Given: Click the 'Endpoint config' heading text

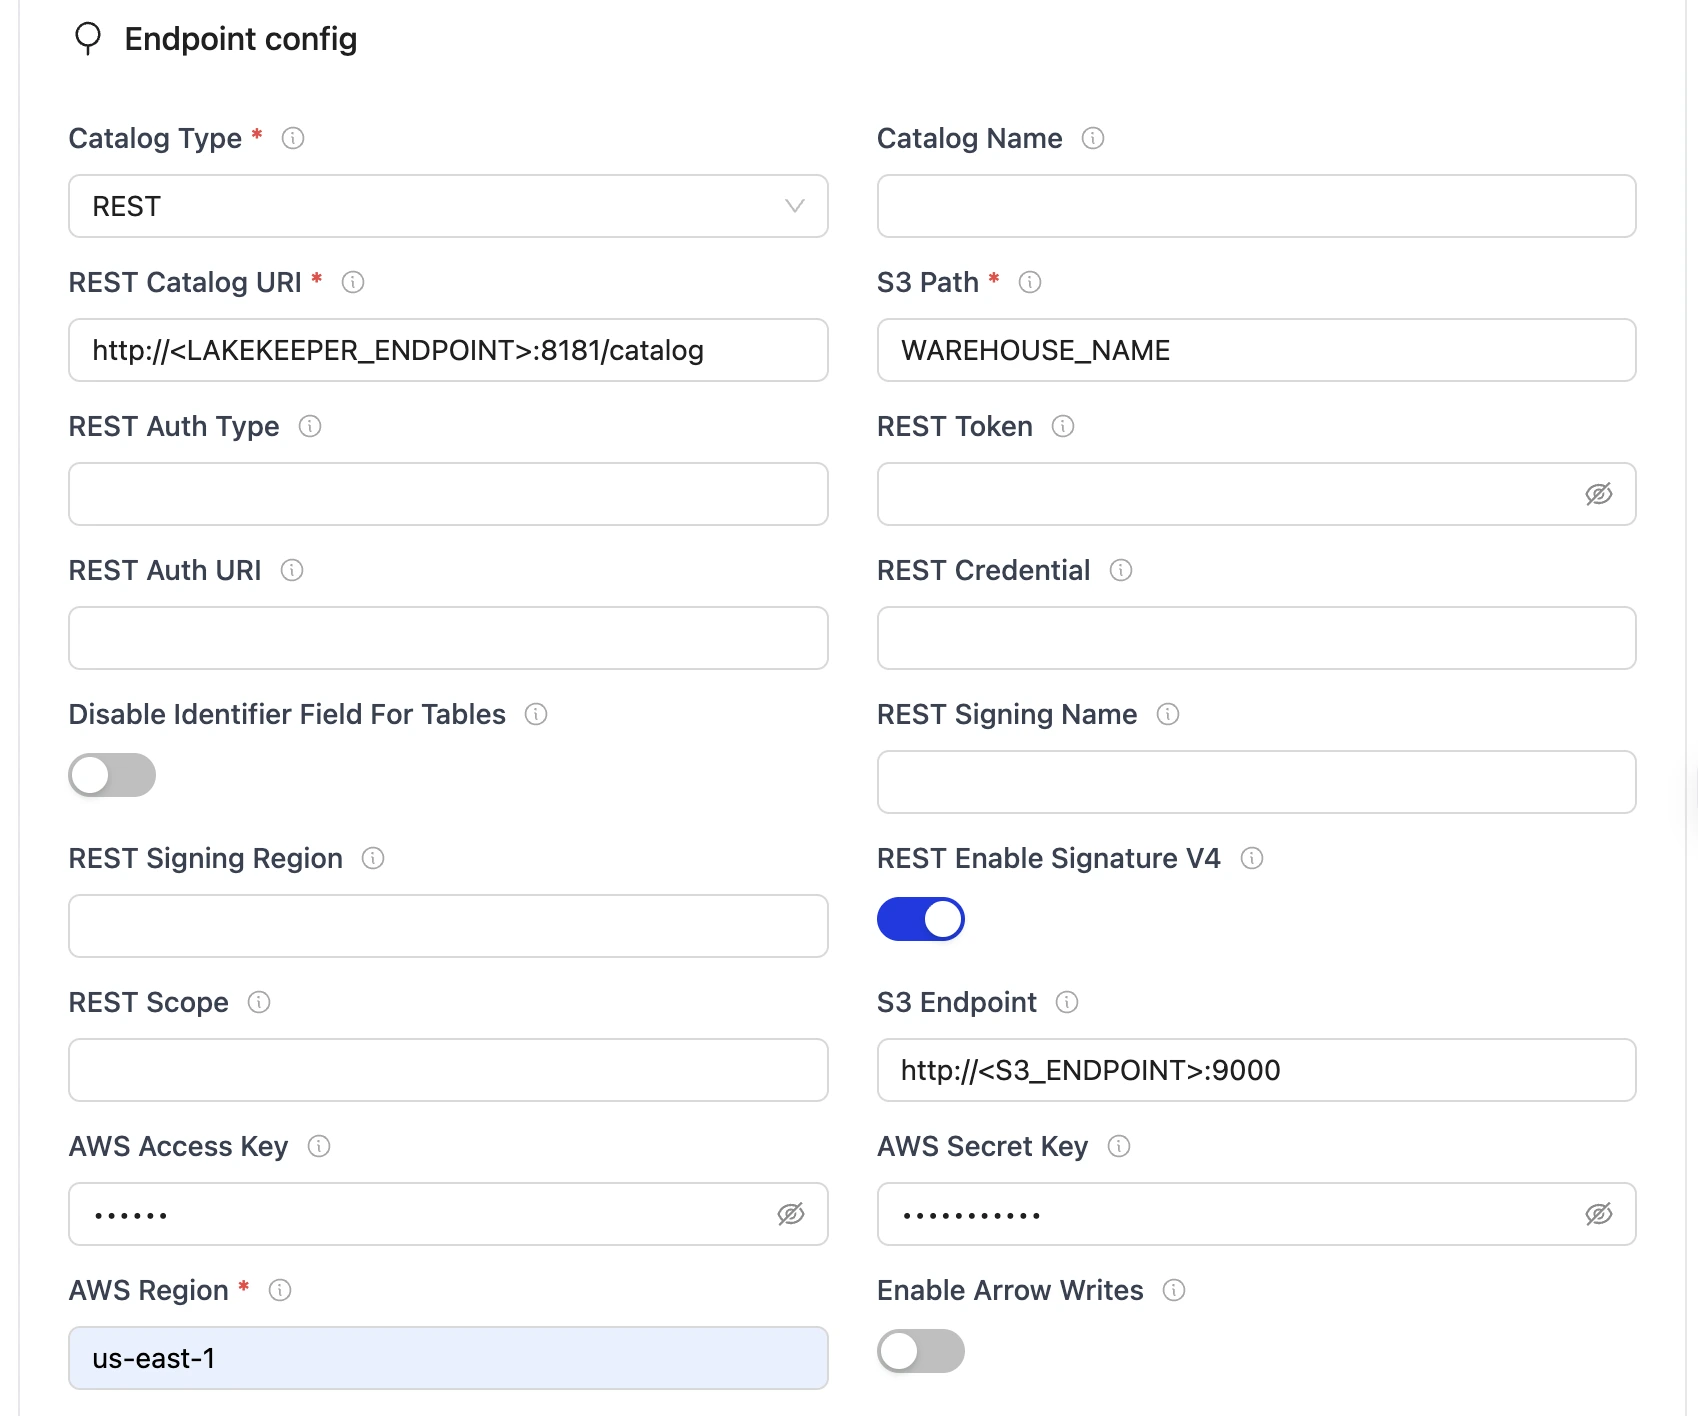Looking at the screenshot, I should [x=241, y=39].
